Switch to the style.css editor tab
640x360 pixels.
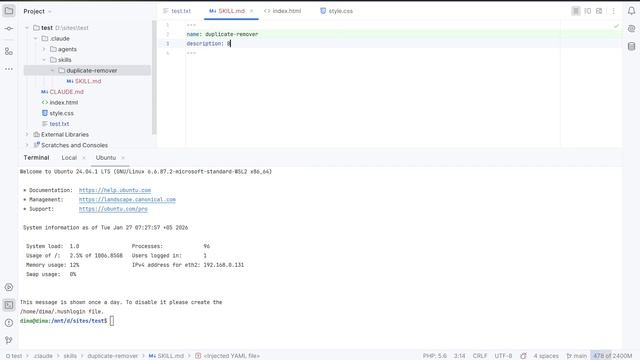click(x=337, y=11)
